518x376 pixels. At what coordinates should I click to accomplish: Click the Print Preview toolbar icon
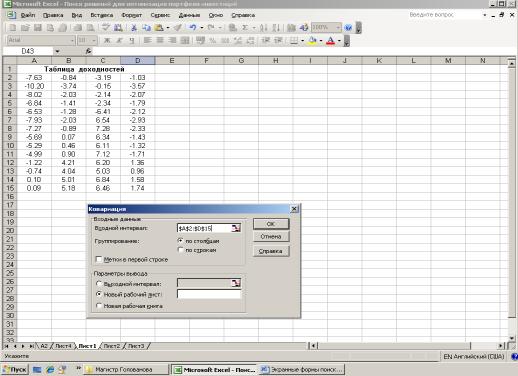[90, 28]
